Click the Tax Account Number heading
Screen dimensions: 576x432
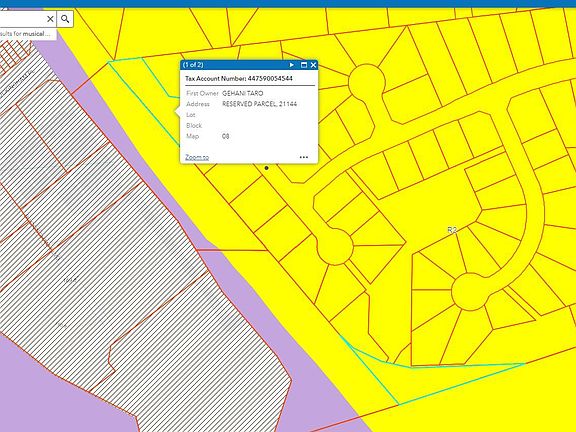pyautogui.click(x=239, y=79)
